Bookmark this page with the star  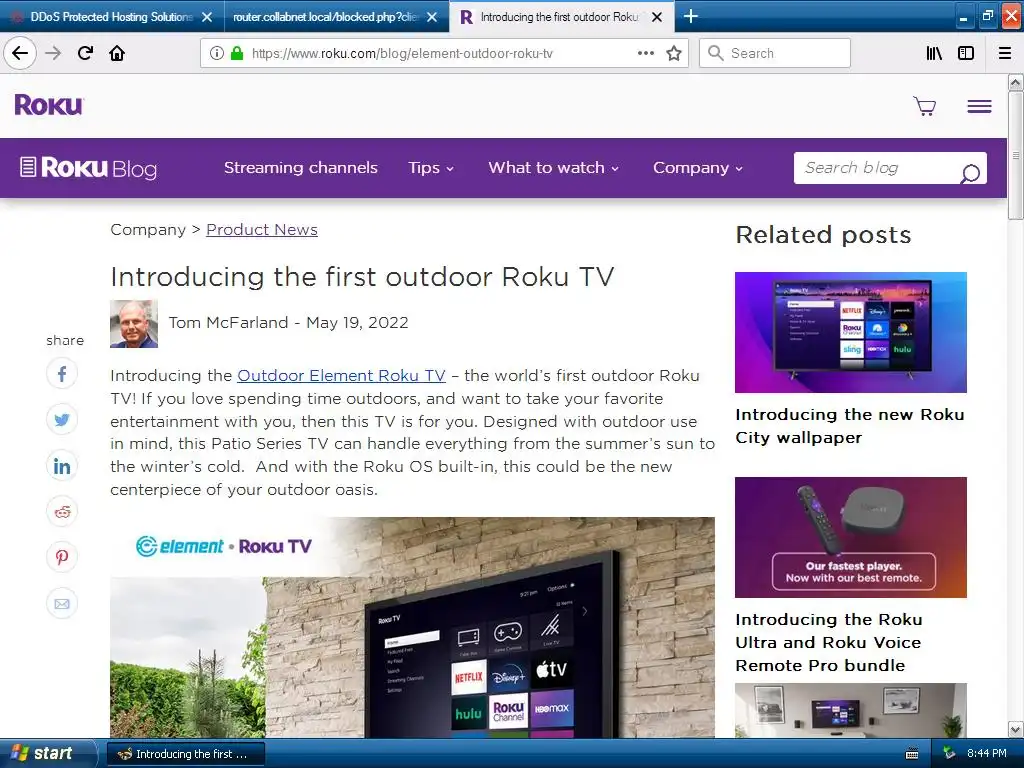point(674,53)
